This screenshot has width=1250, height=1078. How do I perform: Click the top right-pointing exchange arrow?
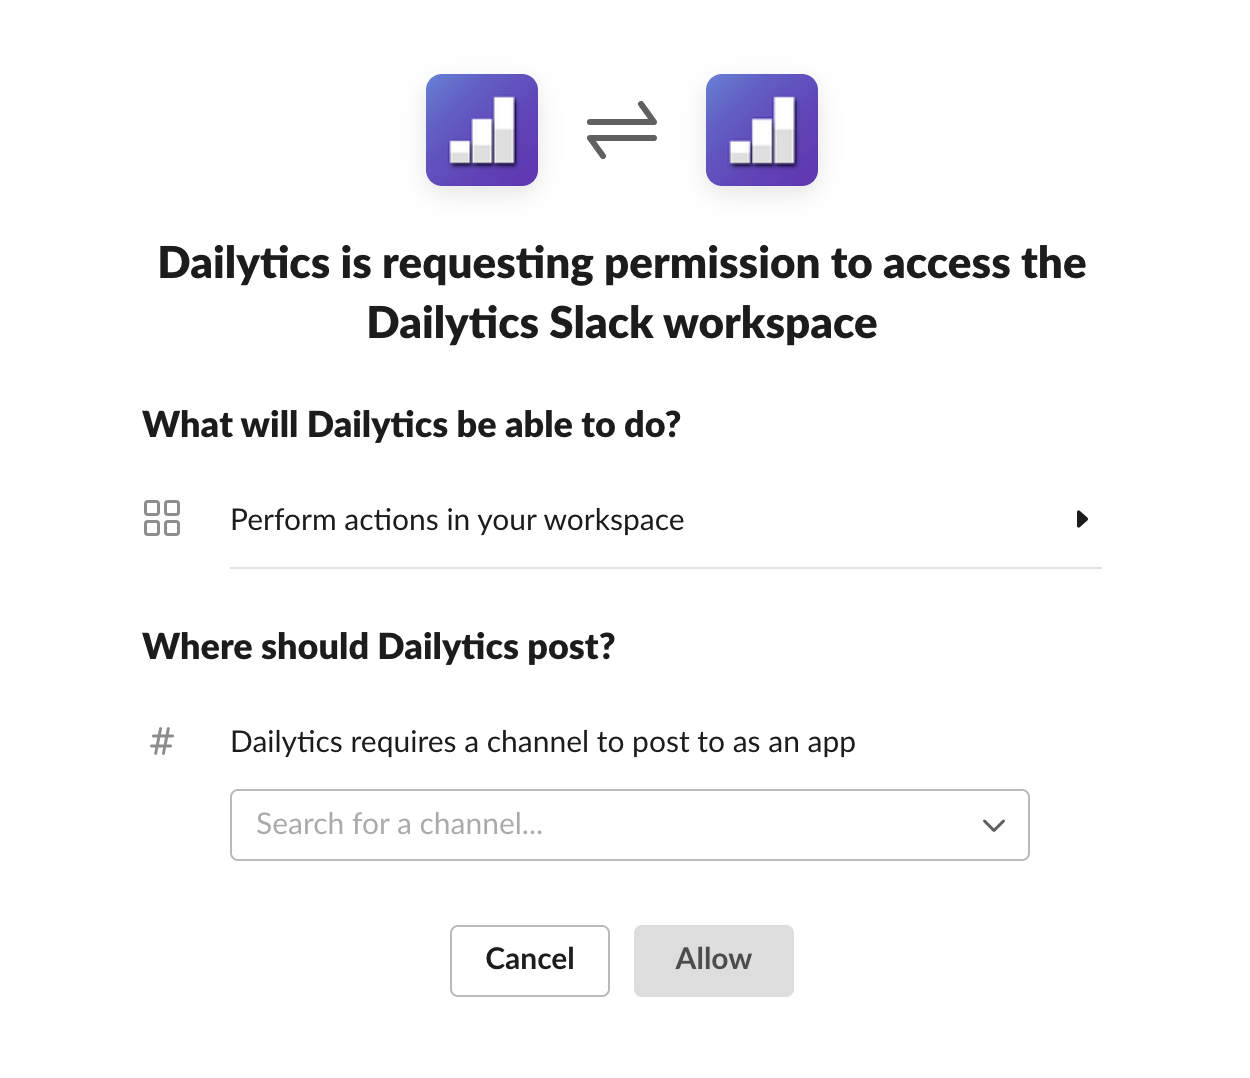(x=622, y=118)
